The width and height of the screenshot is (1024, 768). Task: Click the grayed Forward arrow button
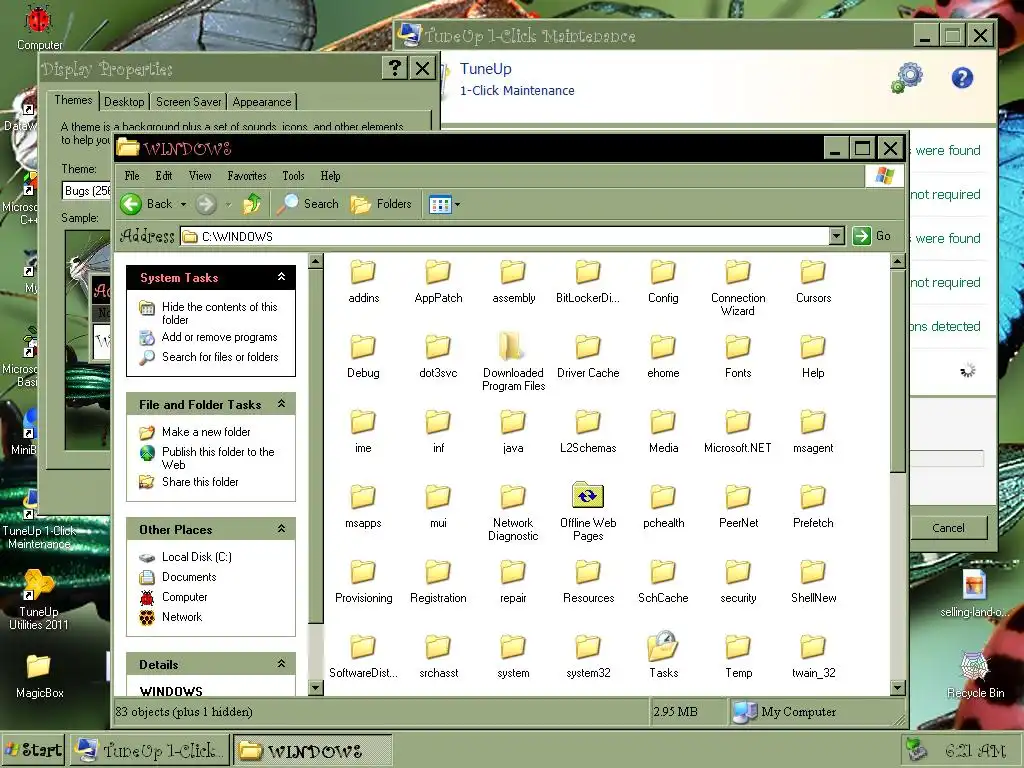(206, 204)
